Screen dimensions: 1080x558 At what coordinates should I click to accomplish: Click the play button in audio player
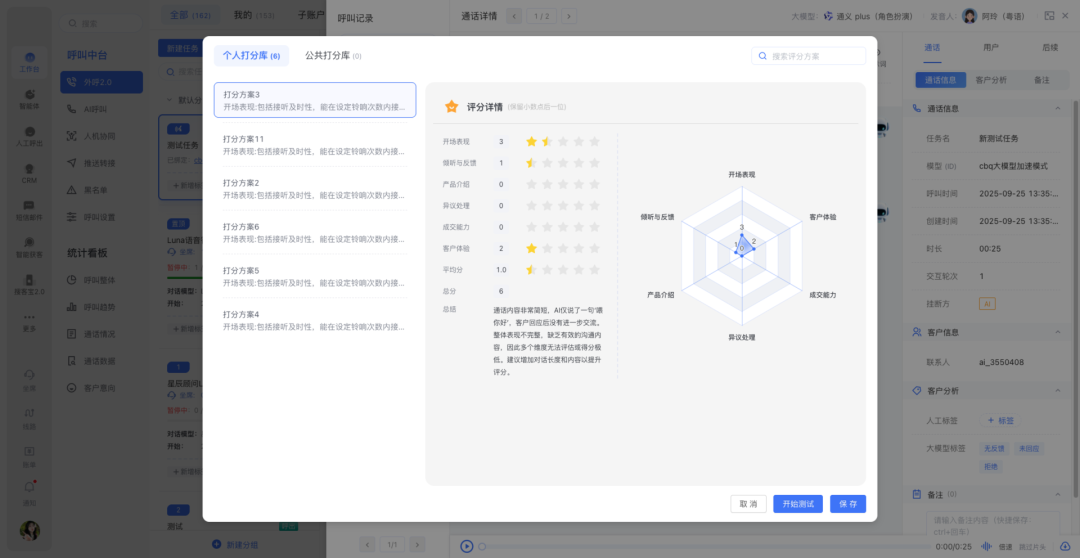(466, 546)
